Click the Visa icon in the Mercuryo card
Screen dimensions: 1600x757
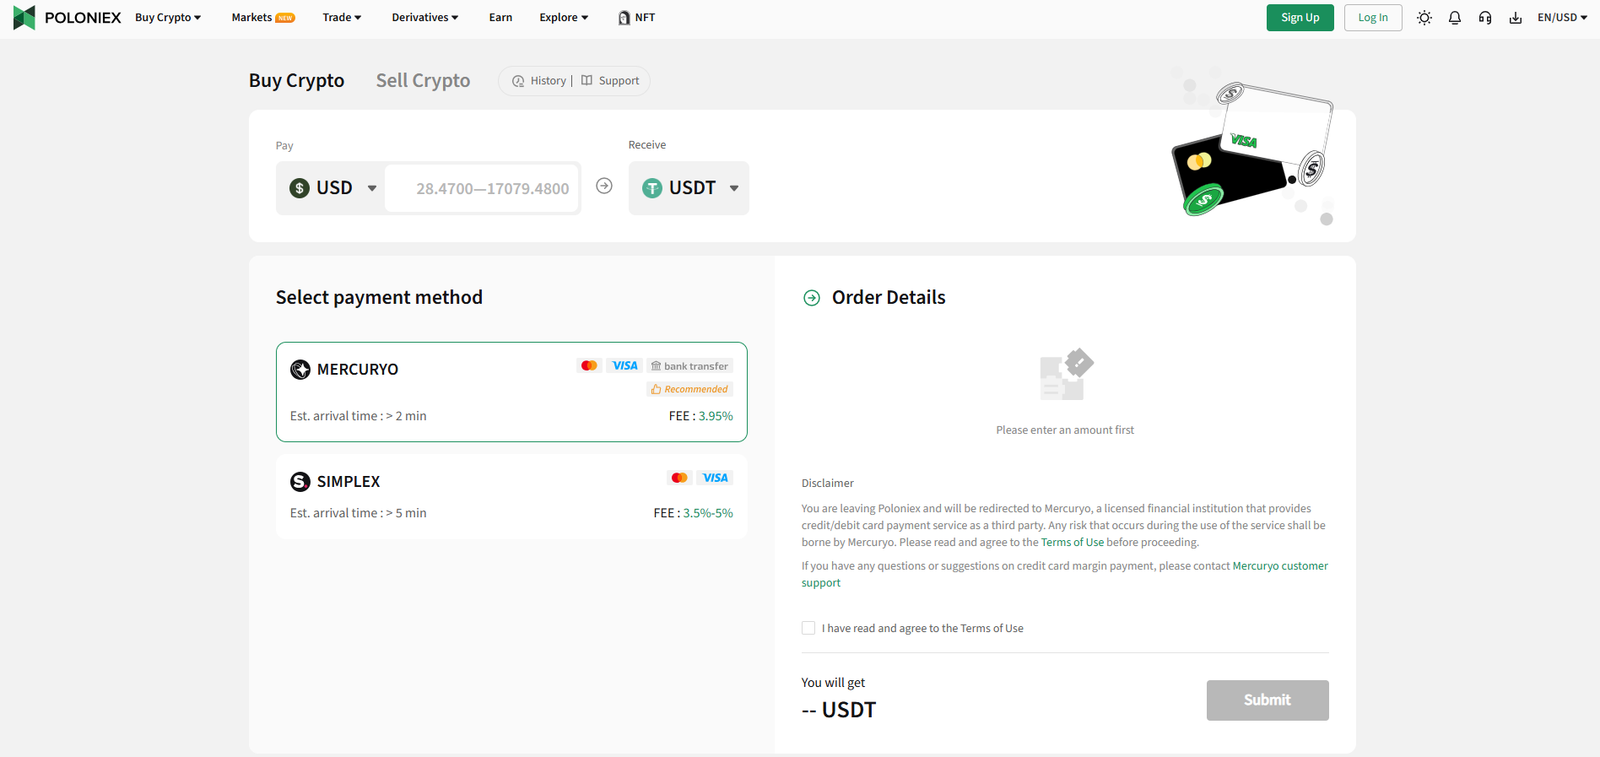pos(625,366)
